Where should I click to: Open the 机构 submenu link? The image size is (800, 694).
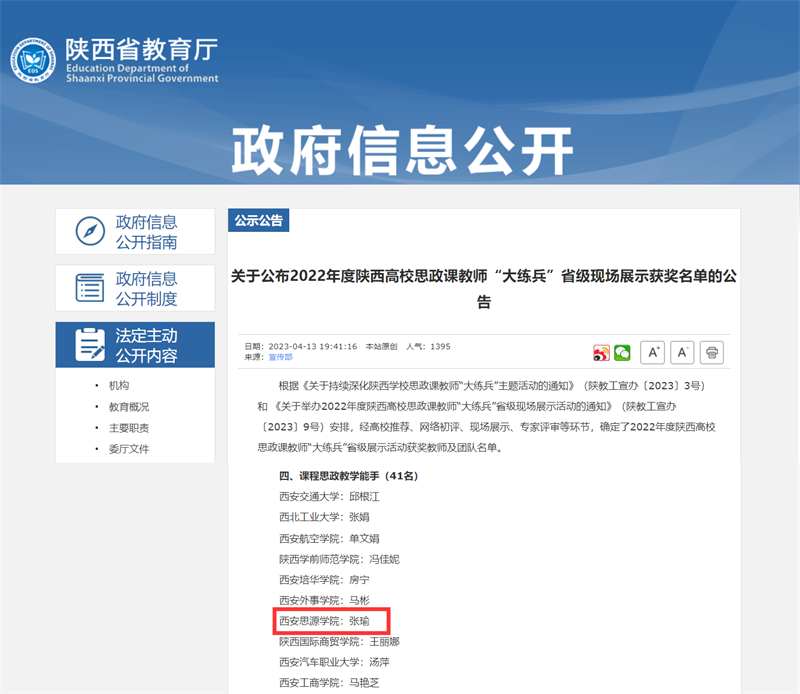[x=119, y=385]
